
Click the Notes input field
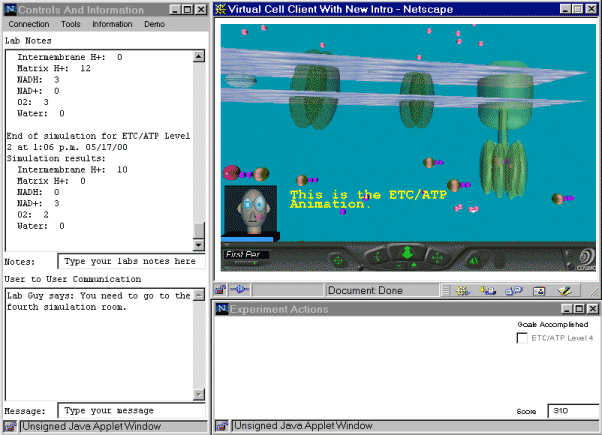click(x=131, y=261)
